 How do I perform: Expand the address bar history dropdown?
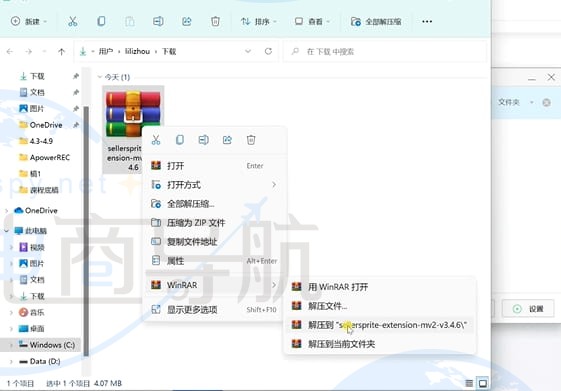248,52
